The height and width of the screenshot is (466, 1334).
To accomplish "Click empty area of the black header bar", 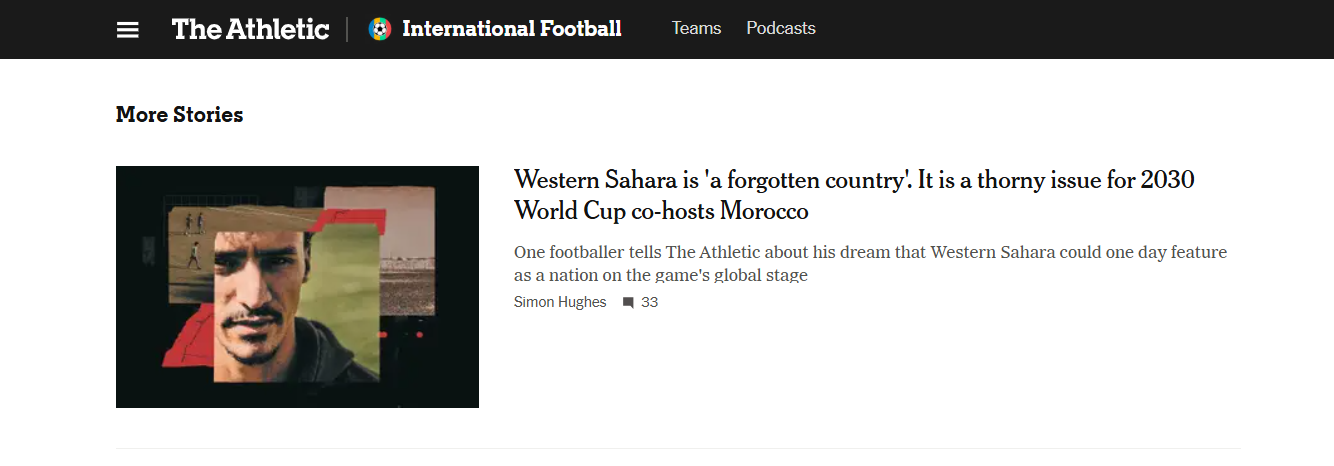I will (x=1050, y=29).
